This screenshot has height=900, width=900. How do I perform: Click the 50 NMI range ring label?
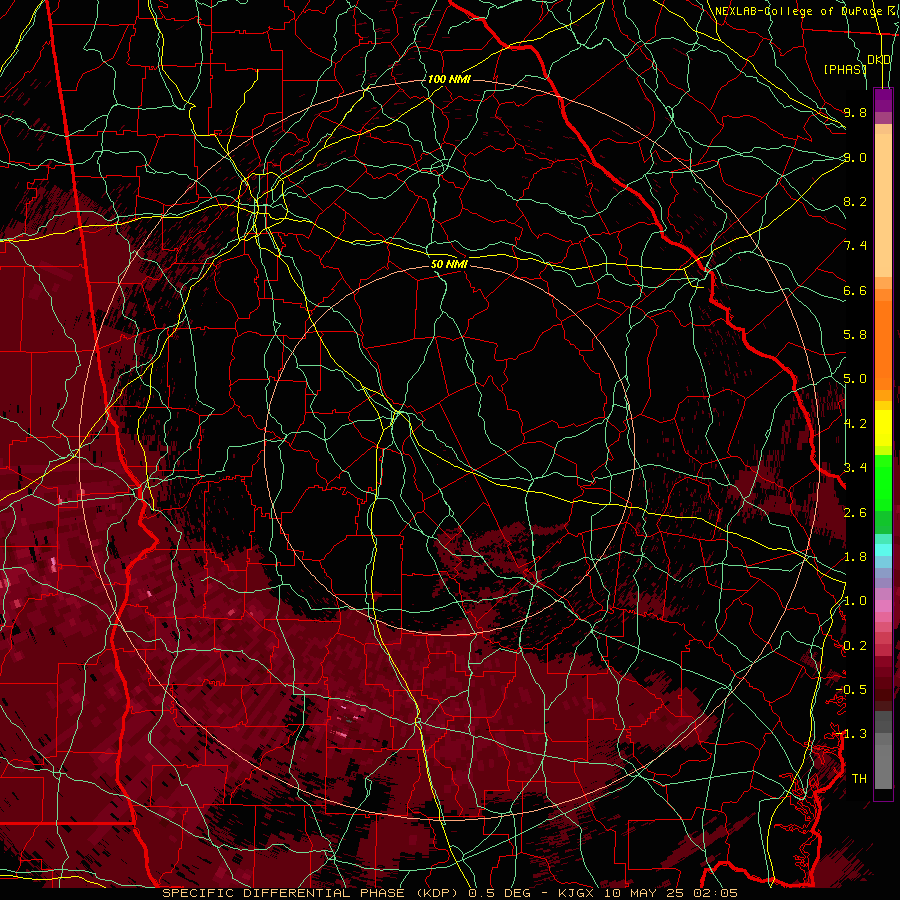click(449, 264)
